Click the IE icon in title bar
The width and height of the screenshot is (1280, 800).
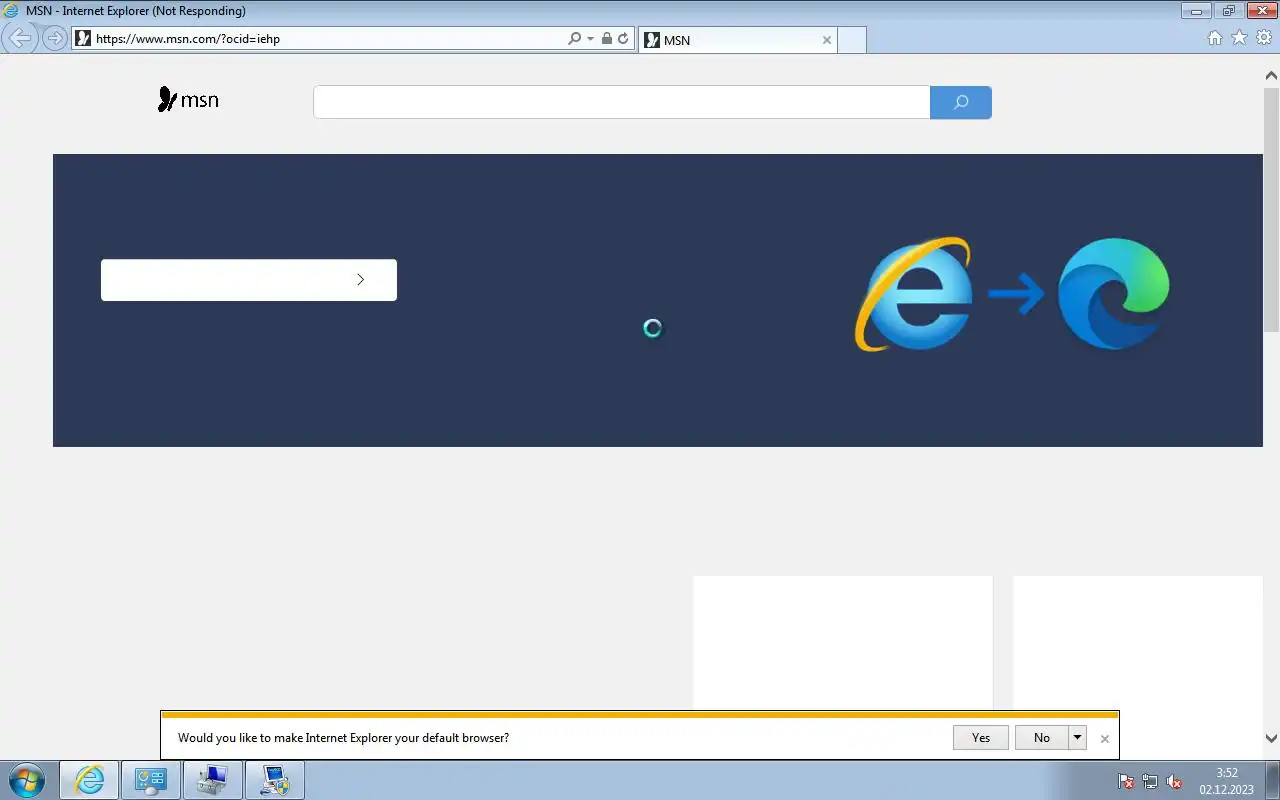pos(11,11)
